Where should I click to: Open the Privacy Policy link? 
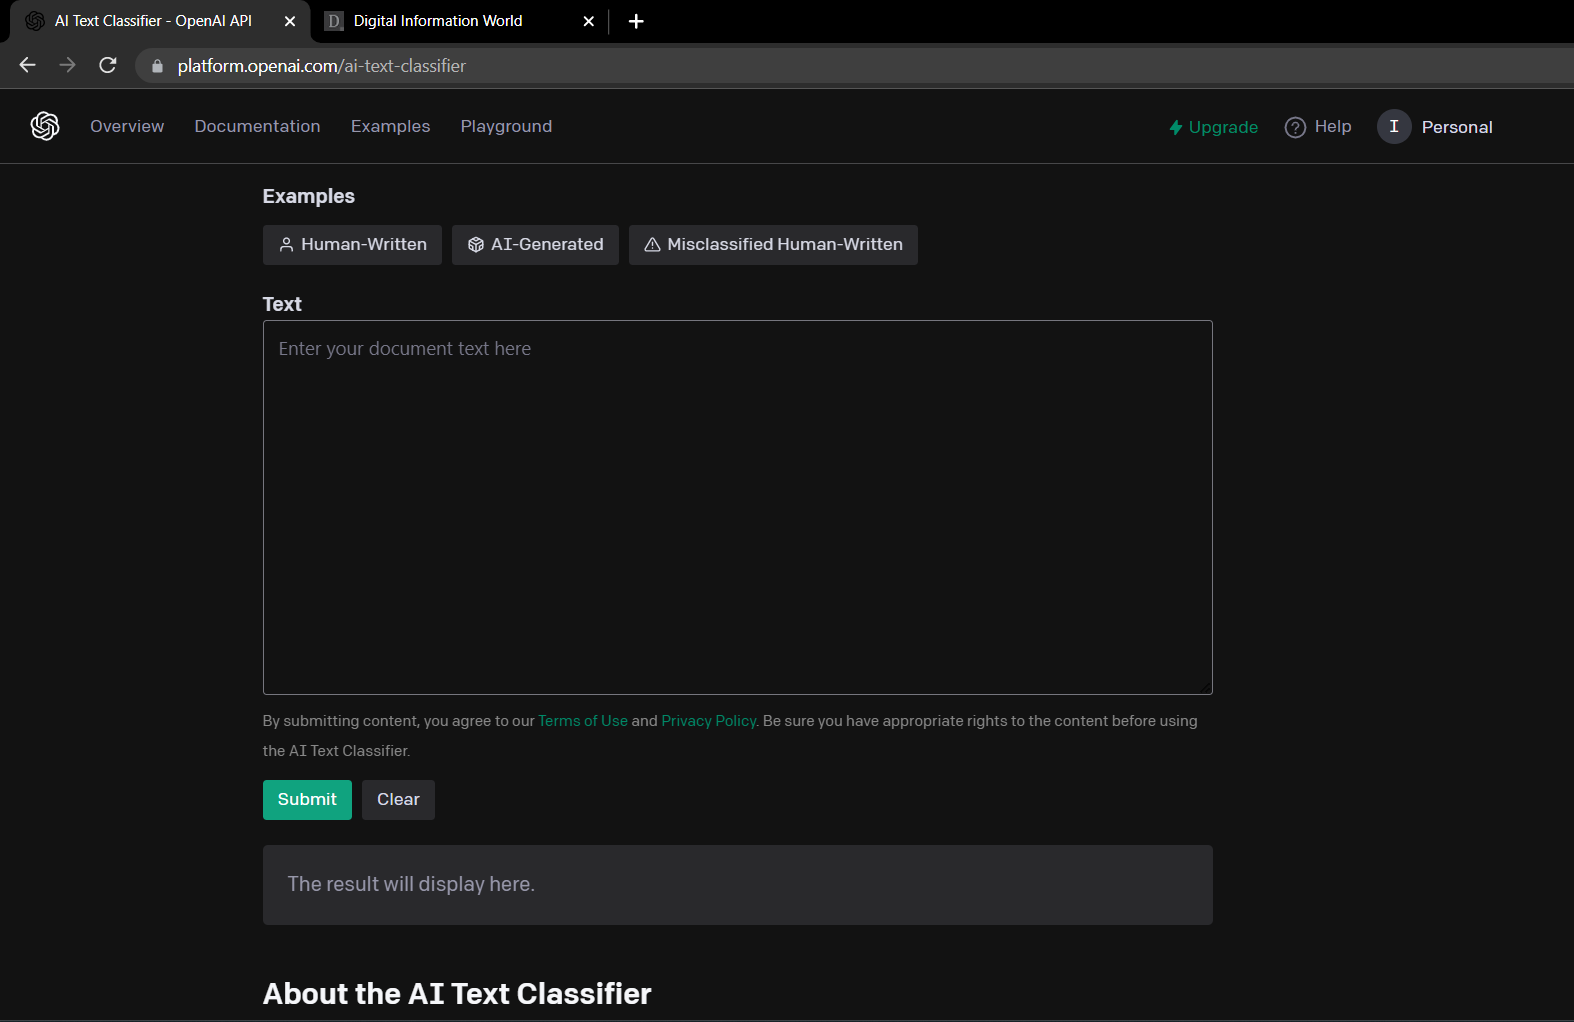pos(708,721)
